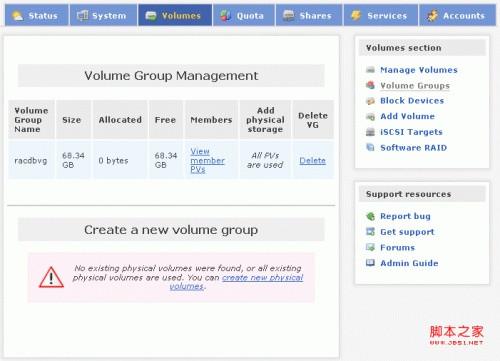Screen dimensions: 500x361
Task: Click the Add Volume icon
Action: point(370,117)
